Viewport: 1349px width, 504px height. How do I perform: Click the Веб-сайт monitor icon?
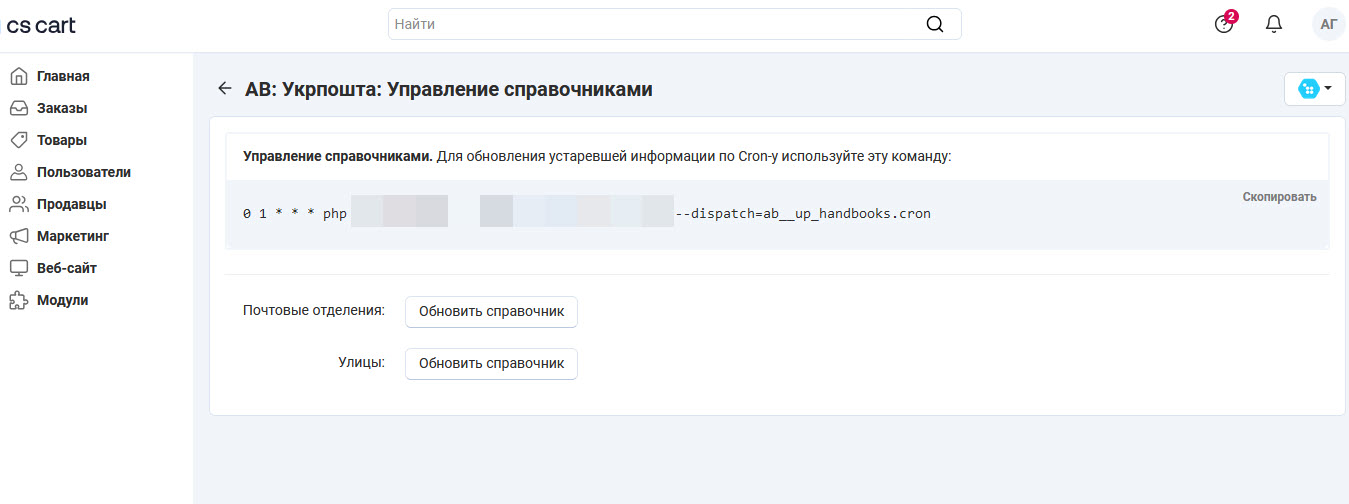[18, 268]
